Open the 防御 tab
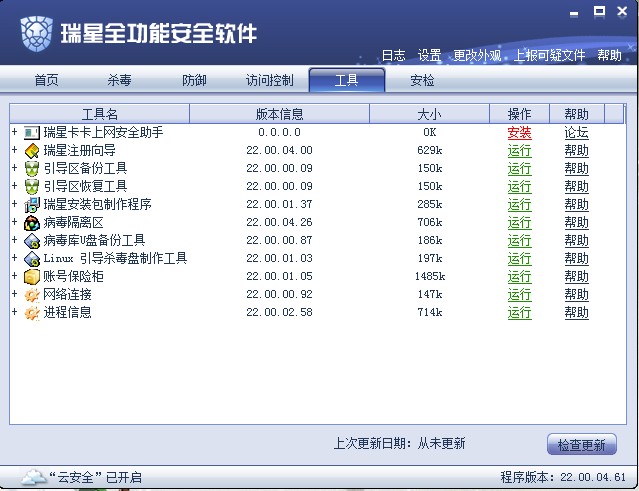Image resolution: width=639 pixels, height=491 pixels. click(194, 80)
